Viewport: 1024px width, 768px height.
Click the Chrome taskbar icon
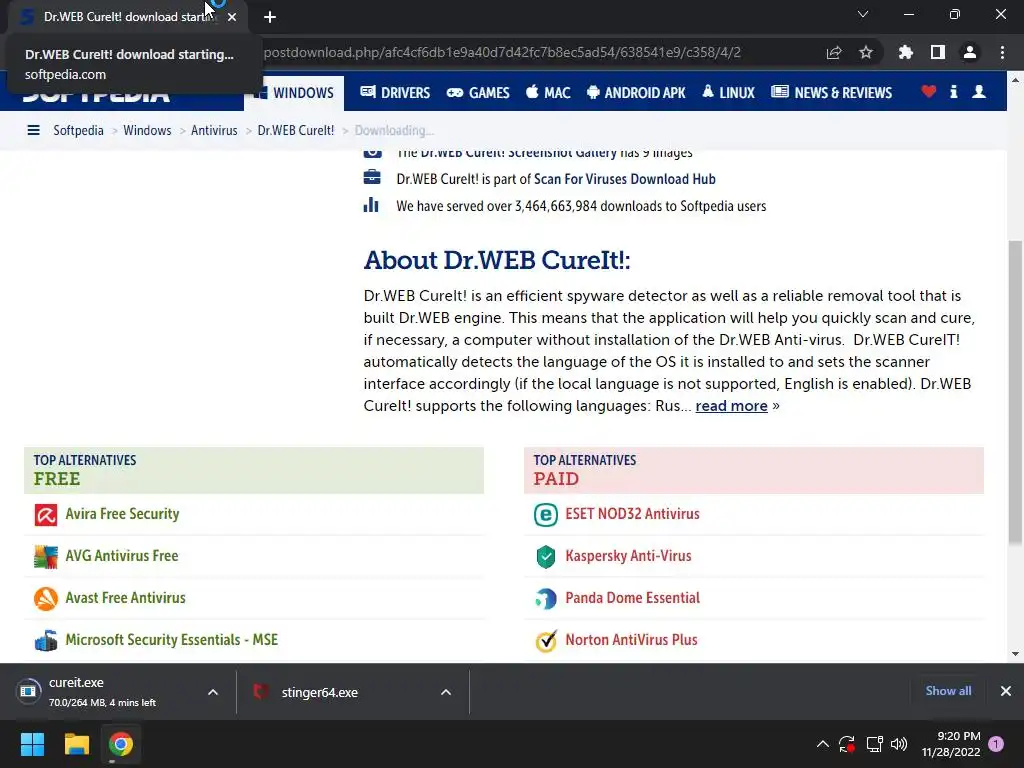pos(121,744)
